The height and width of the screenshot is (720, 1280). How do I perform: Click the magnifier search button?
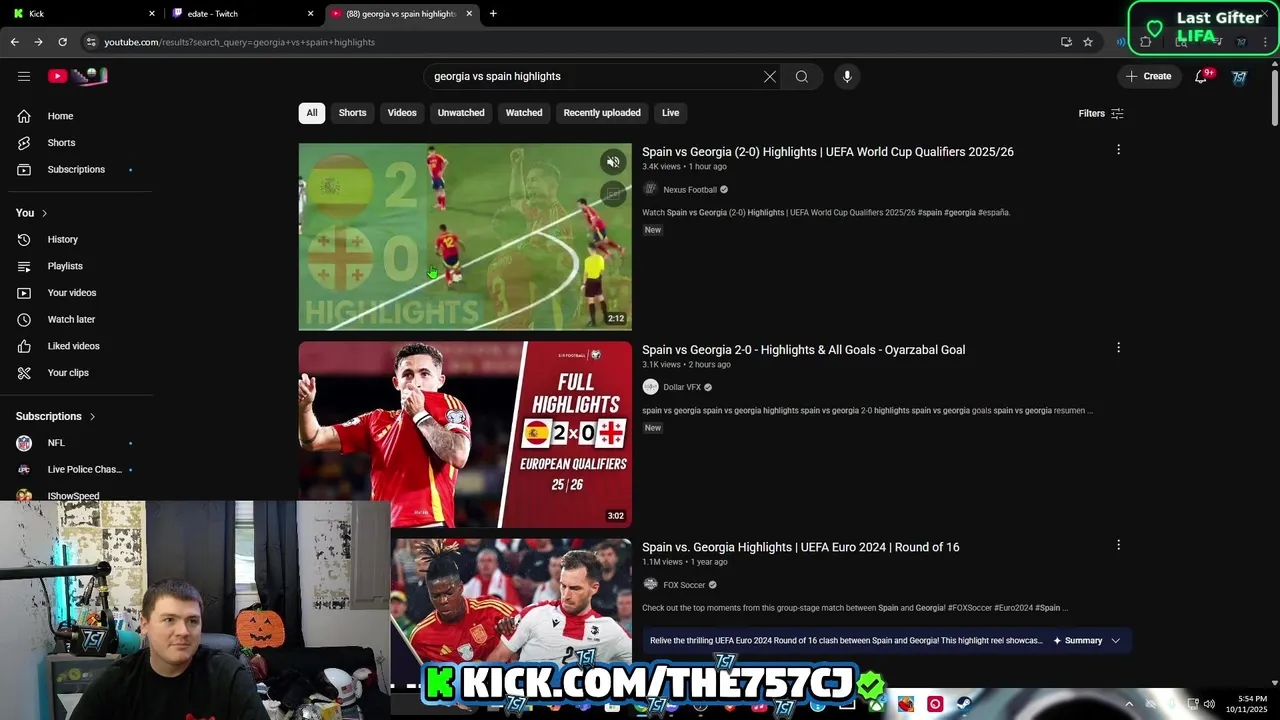(802, 76)
